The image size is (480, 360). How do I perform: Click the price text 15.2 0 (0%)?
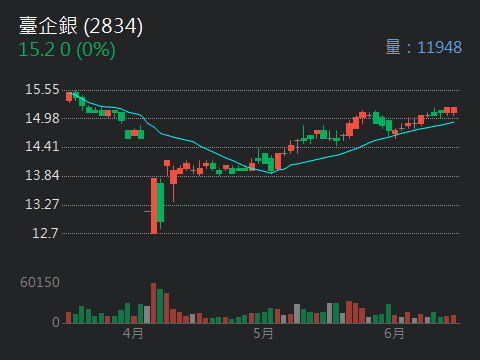67,50
